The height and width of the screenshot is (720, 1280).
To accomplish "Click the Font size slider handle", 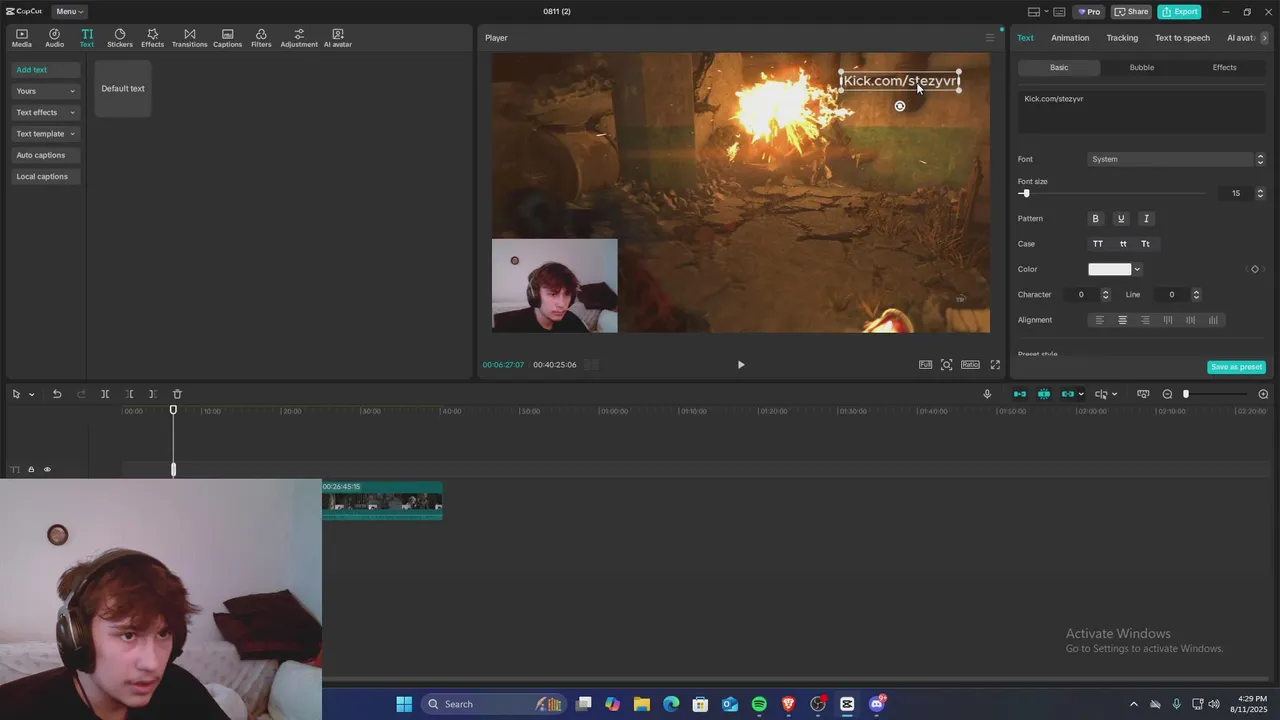I will [1026, 193].
